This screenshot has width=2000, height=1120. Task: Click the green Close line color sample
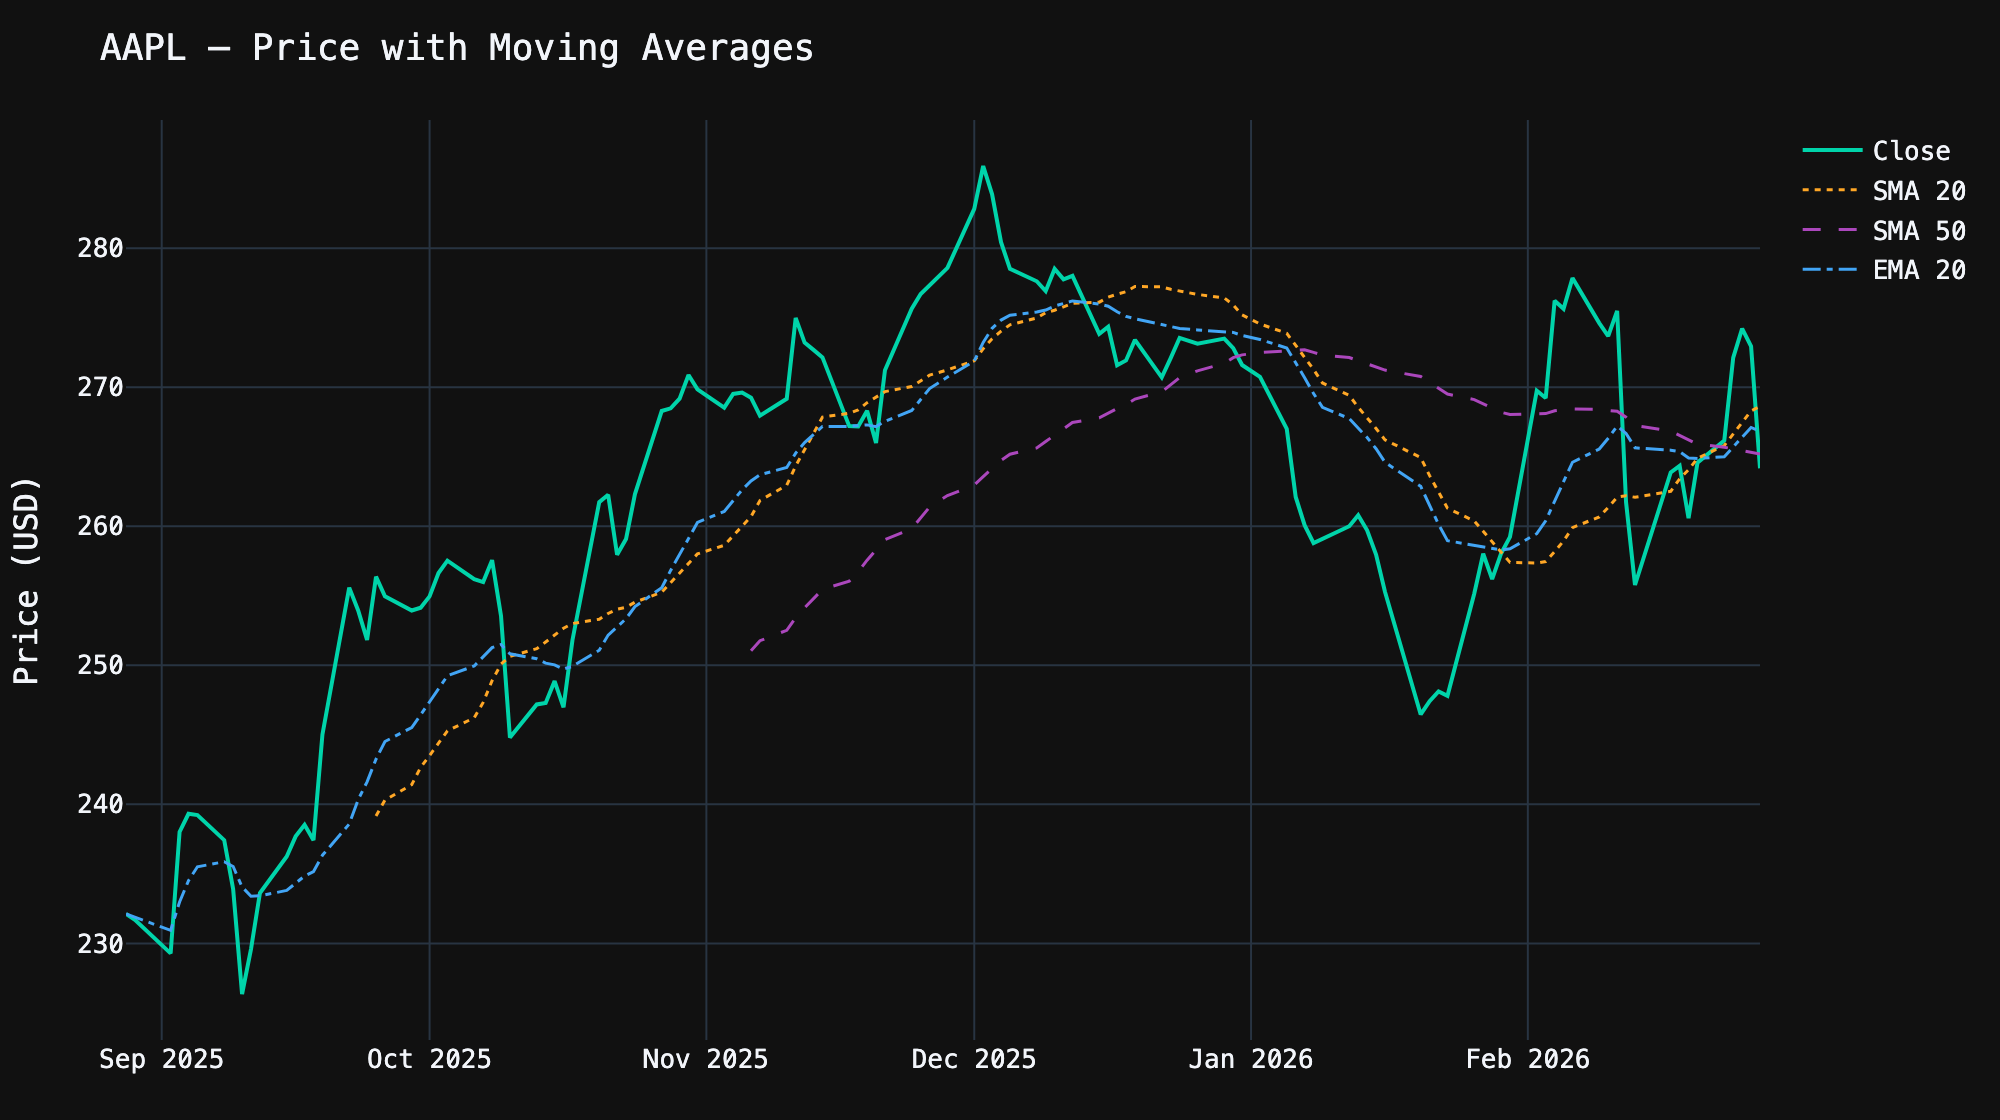[1835, 151]
